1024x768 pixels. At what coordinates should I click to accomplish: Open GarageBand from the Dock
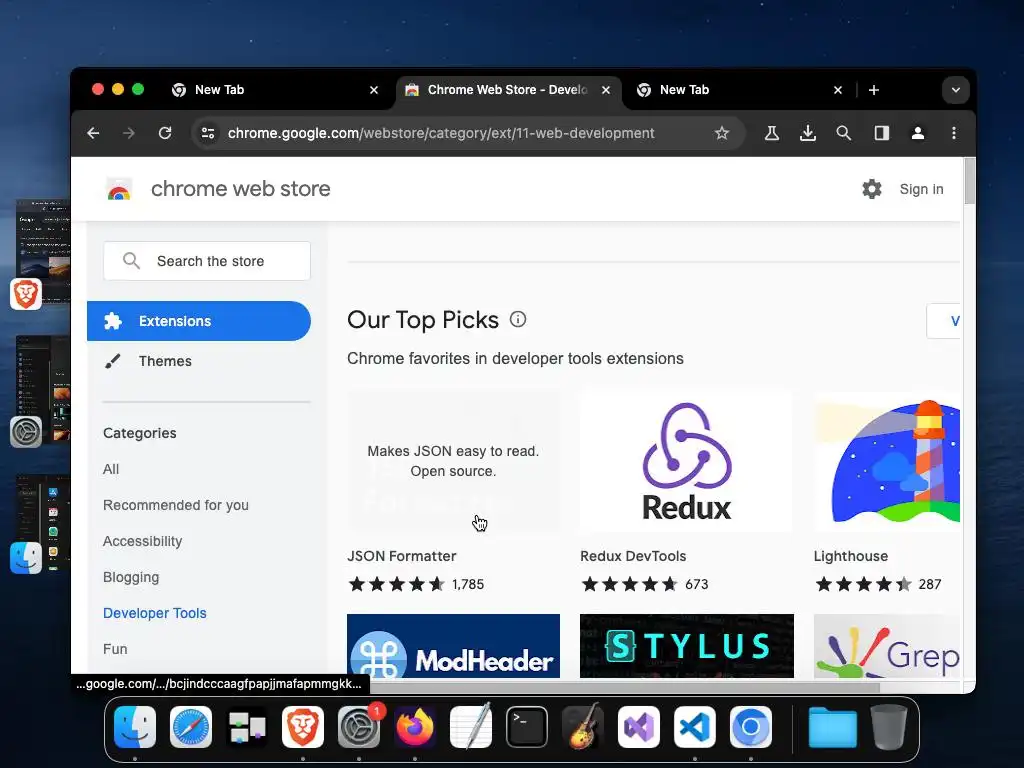tap(583, 727)
